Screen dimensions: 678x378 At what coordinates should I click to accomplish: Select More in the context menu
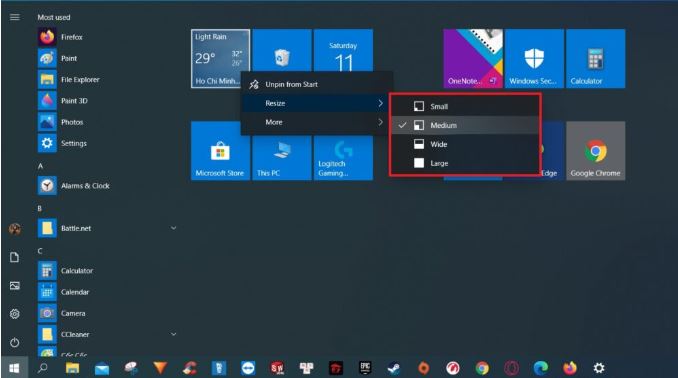click(x=317, y=122)
